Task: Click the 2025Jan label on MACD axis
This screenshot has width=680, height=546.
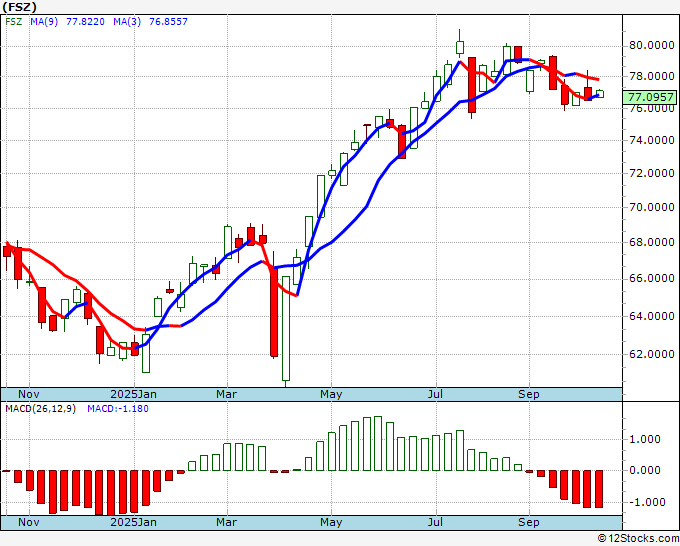Action: click(x=134, y=522)
